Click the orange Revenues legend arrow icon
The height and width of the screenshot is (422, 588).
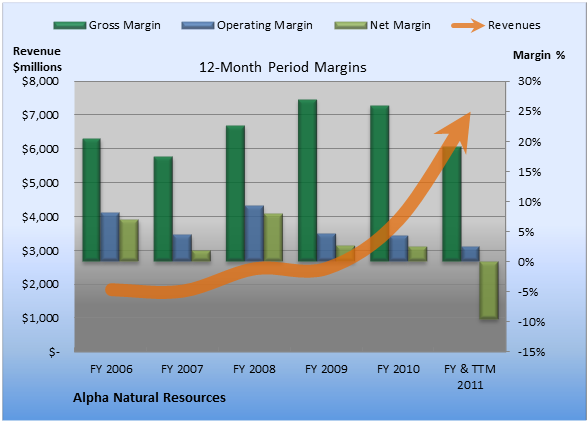pos(468,26)
